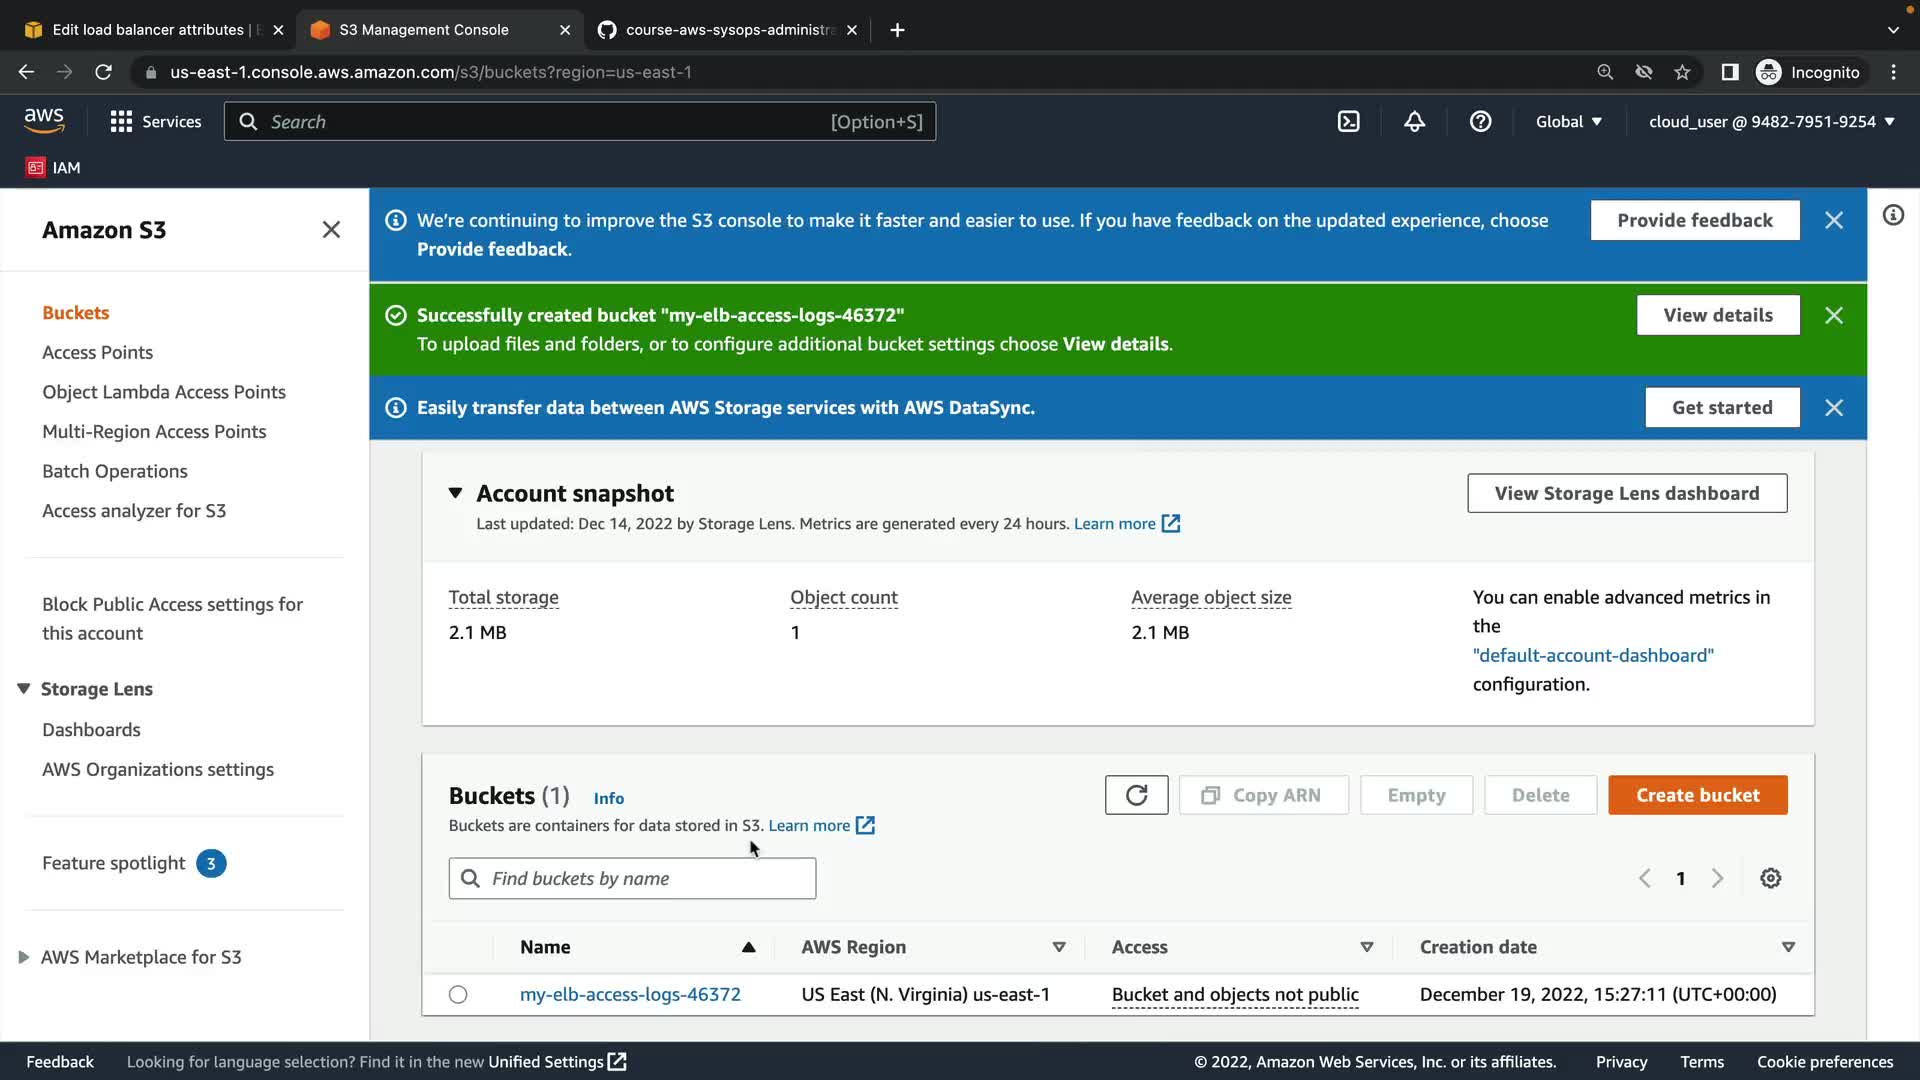Viewport: 1920px width, 1080px height.
Task: Dismiss the green bucket created success banner
Action: pyautogui.click(x=1833, y=315)
